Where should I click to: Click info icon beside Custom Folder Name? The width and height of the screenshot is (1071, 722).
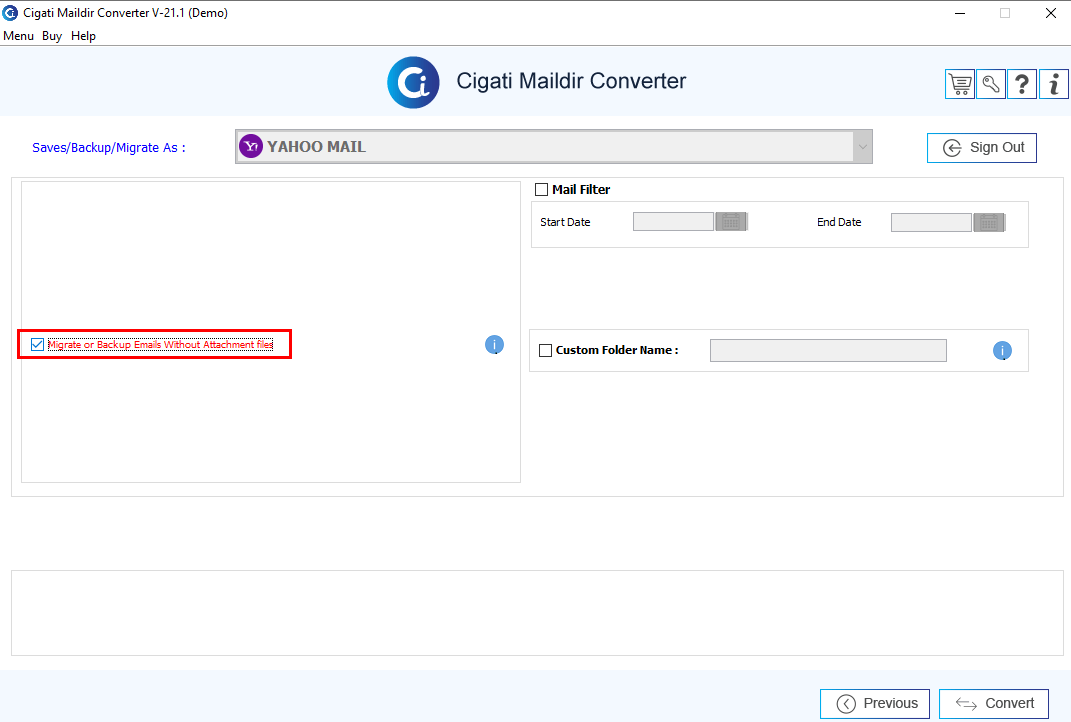[x=1002, y=350]
